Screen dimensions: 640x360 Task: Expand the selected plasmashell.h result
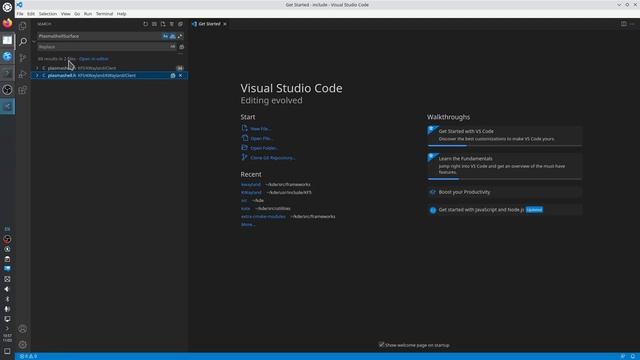coord(37,76)
